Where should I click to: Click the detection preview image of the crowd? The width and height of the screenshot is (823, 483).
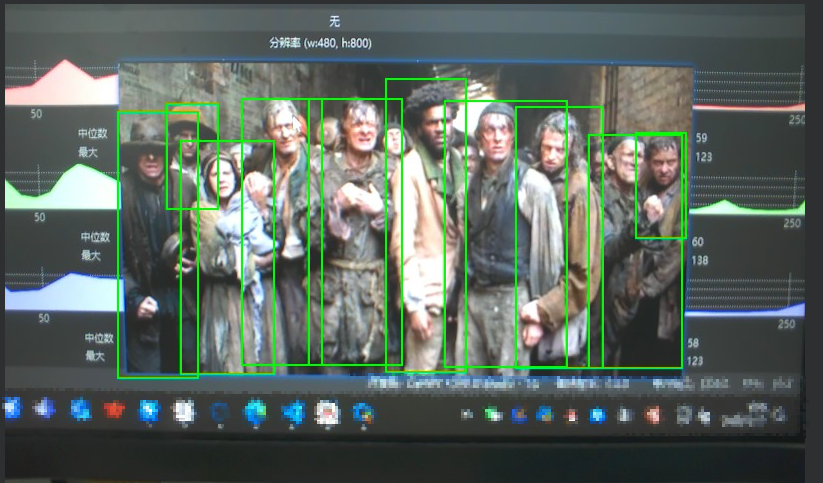click(x=405, y=218)
